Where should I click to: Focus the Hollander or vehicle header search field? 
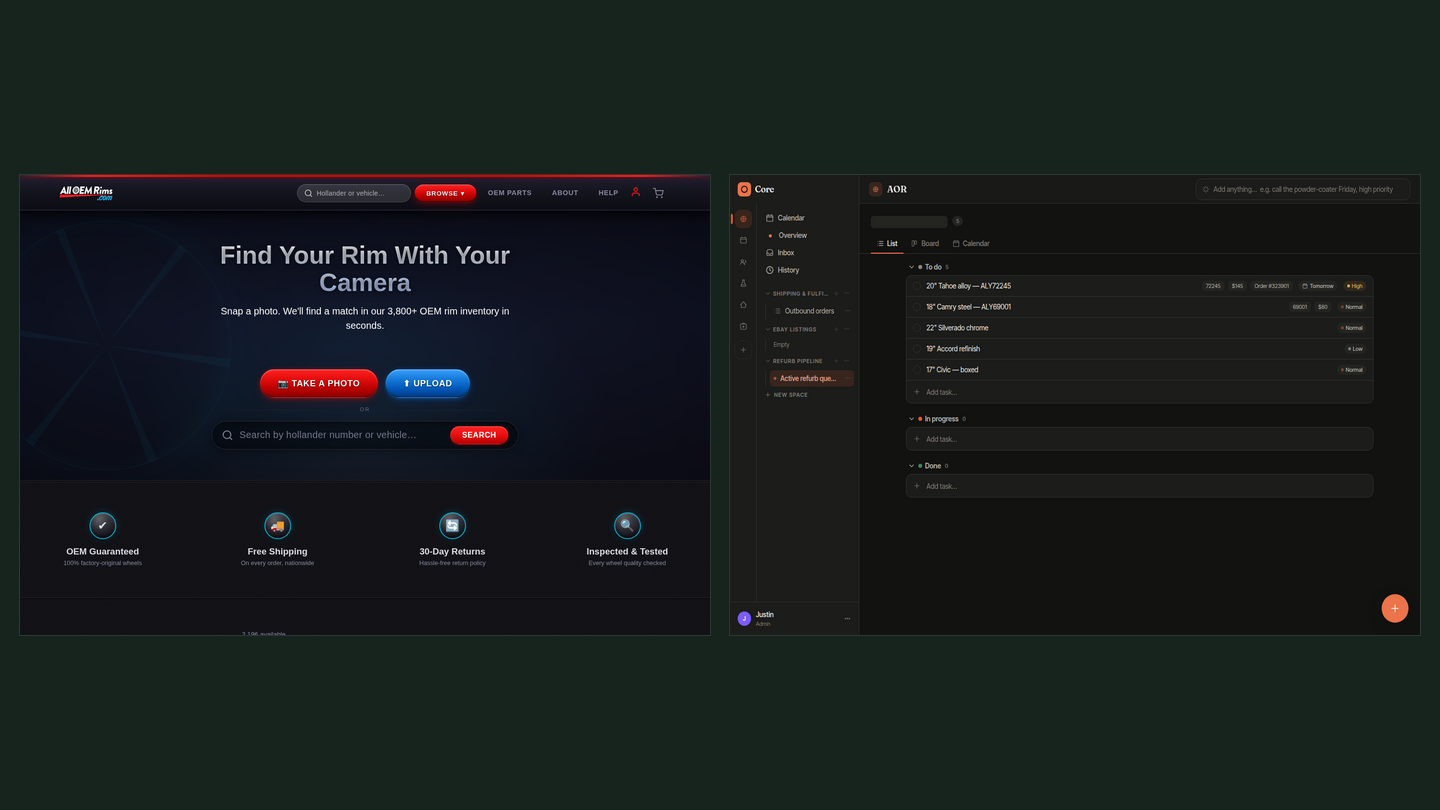click(x=354, y=193)
